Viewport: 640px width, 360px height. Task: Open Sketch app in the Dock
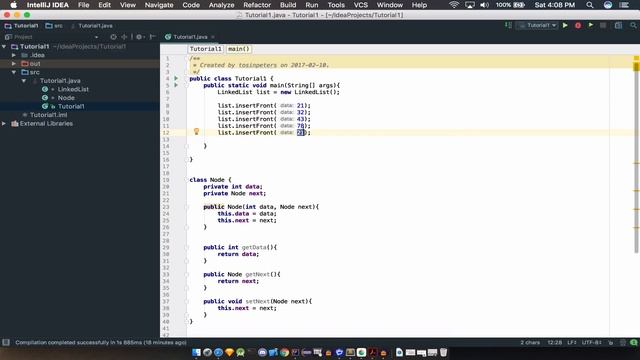(229, 352)
